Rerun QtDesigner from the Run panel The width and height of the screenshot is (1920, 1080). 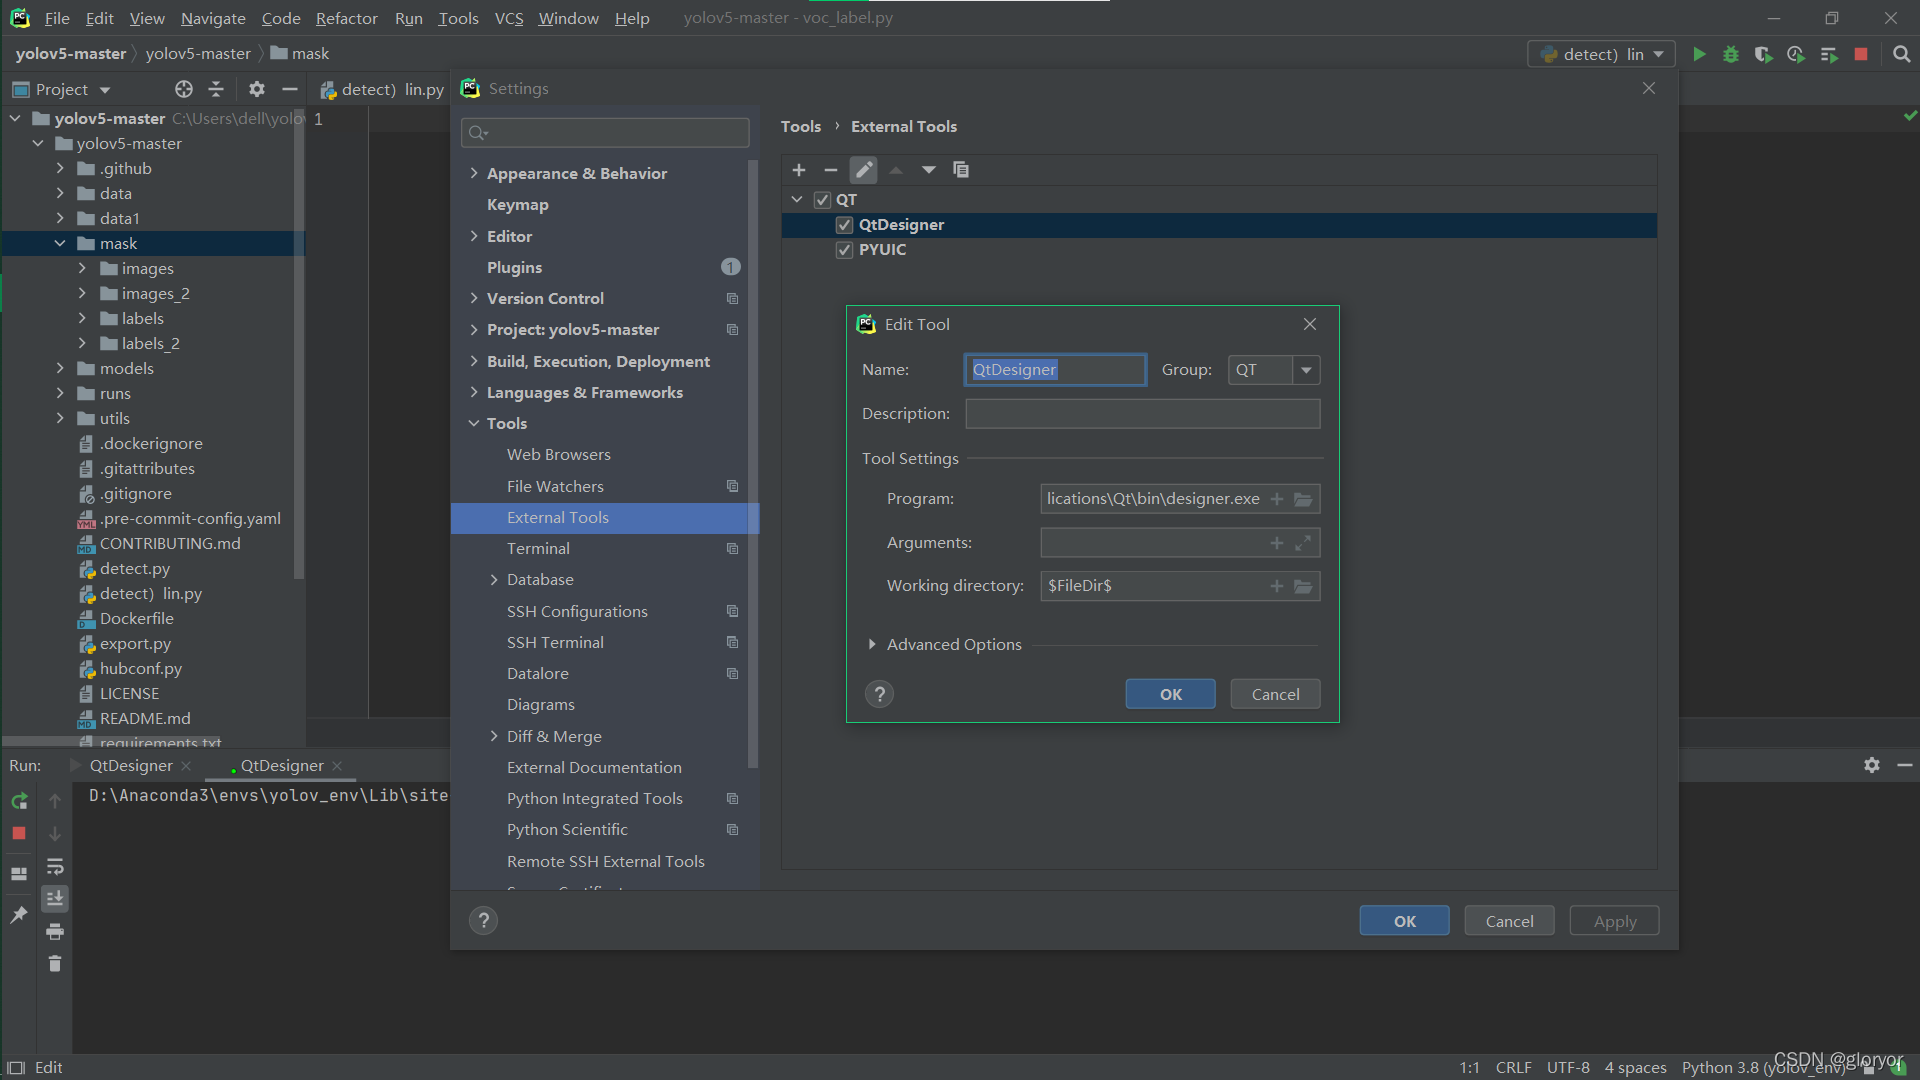pyautogui.click(x=18, y=800)
